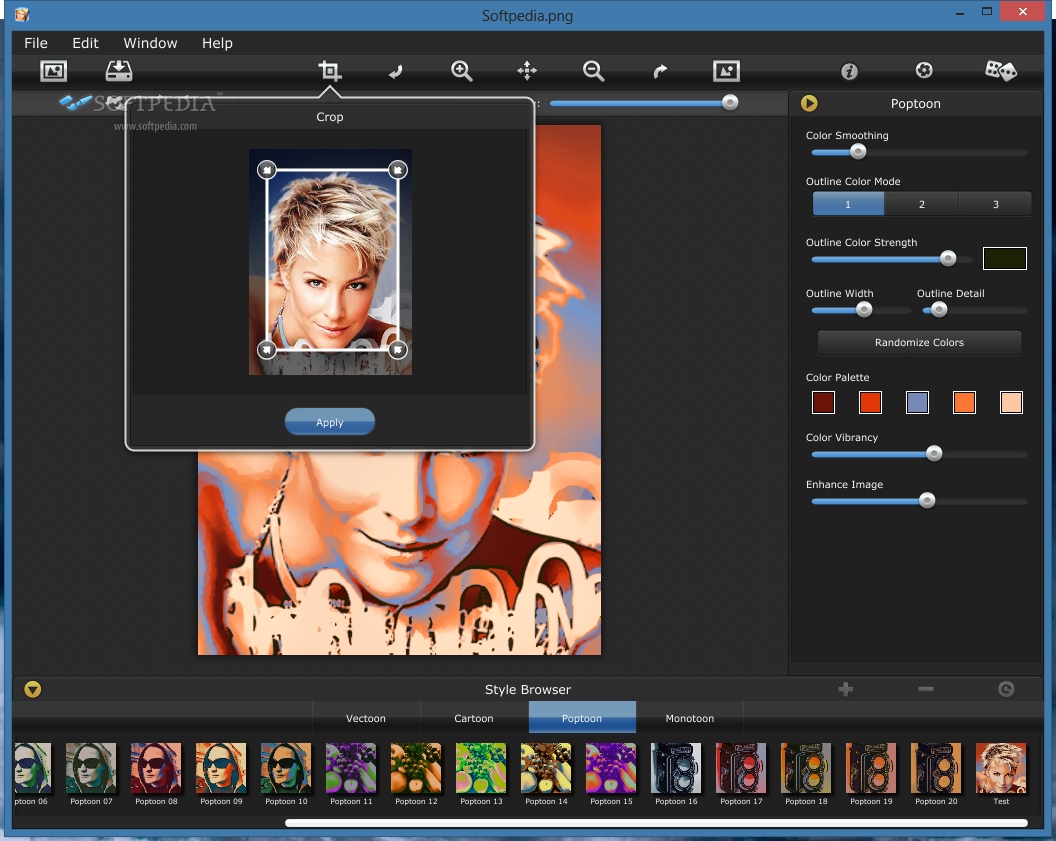Select the Crop tool icon

330,71
